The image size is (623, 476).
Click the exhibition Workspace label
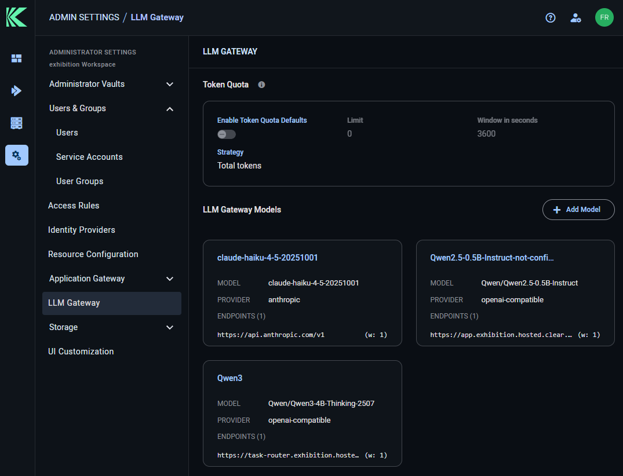(x=82, y=64)
